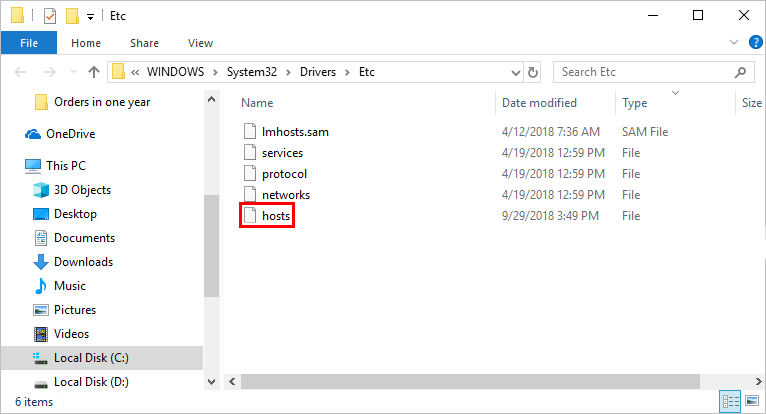Open OneDrive in navigation pane

tap(70, 134)
